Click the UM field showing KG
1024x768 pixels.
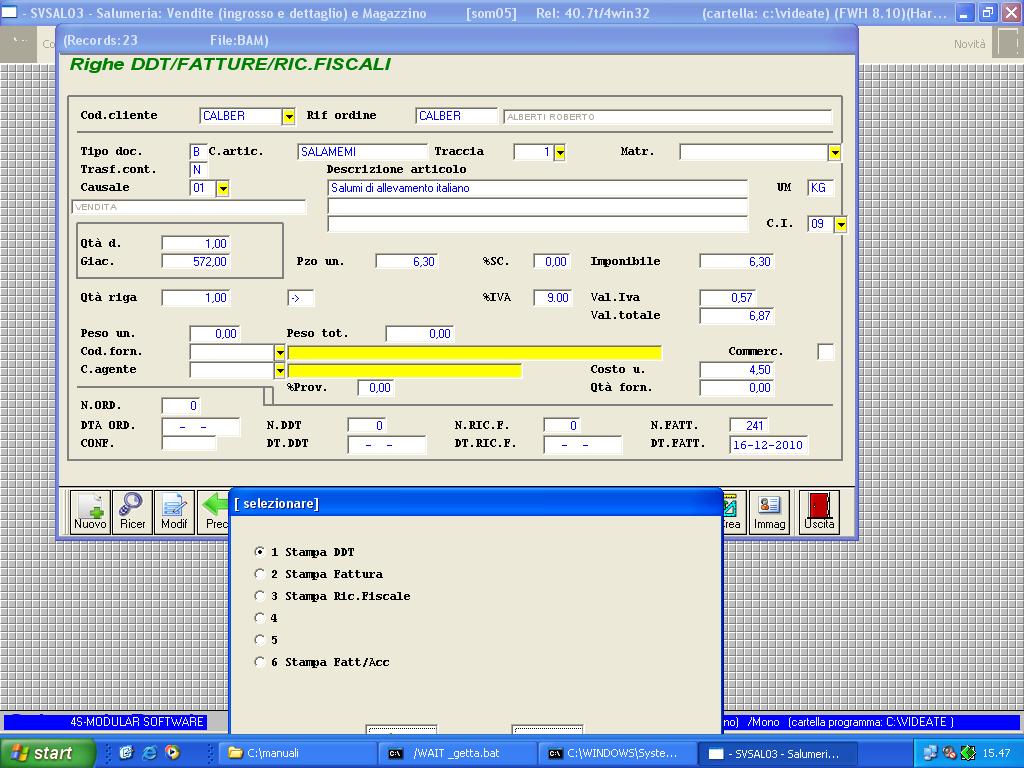click(820, 188)
